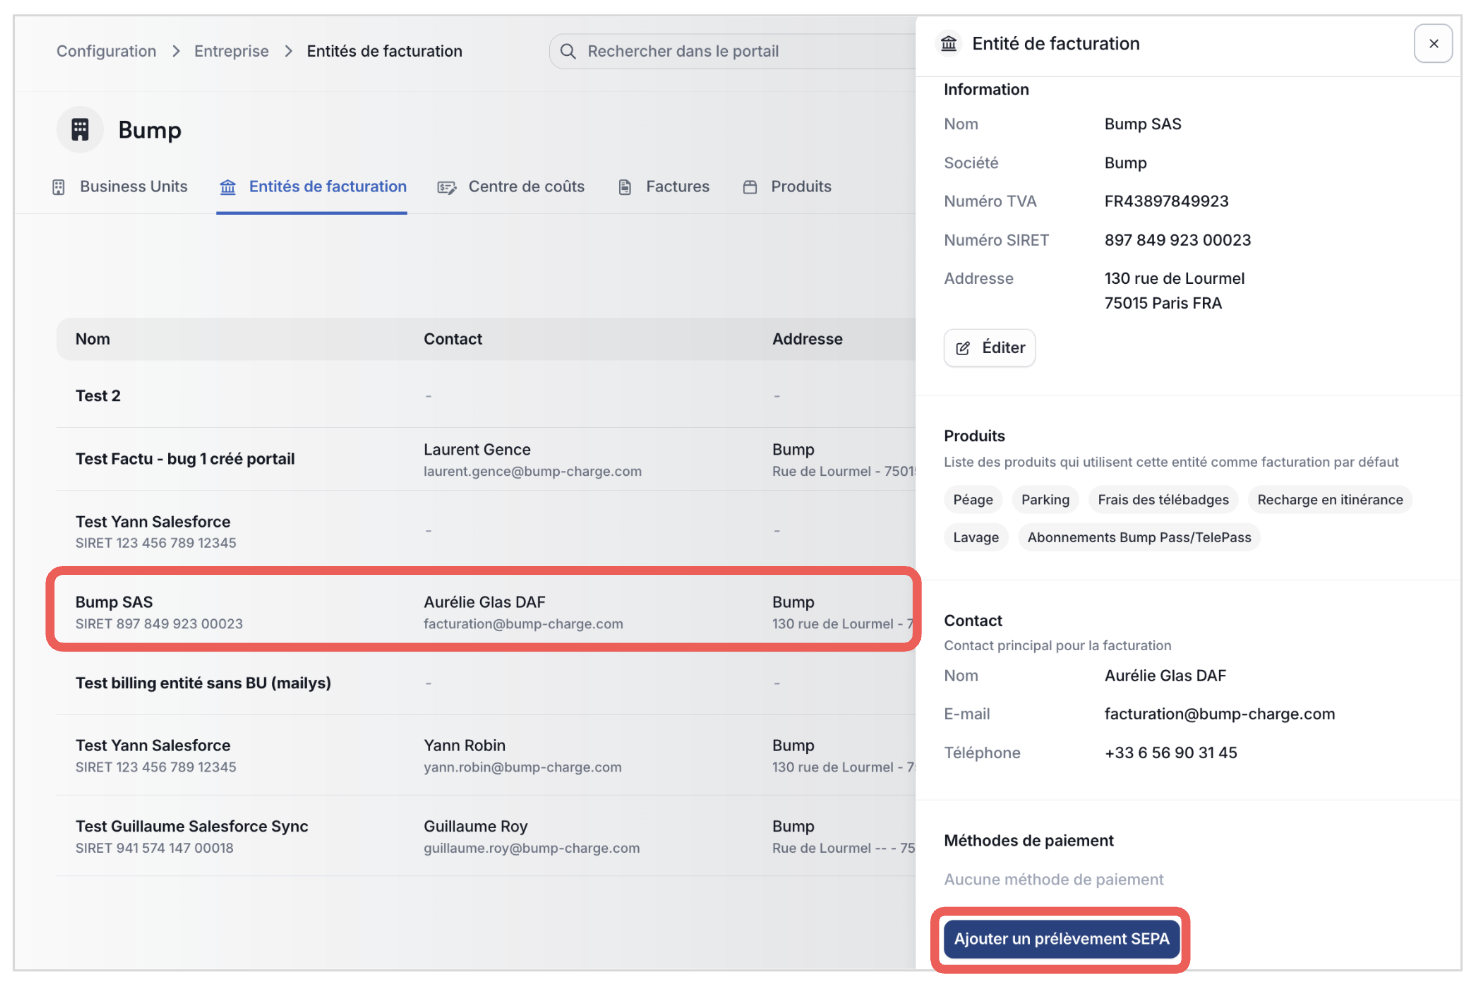Focus the Rechercher dans le portail field
Image resolution: width=1478 pixels, height=982 pixels.
tap(740, 51)
